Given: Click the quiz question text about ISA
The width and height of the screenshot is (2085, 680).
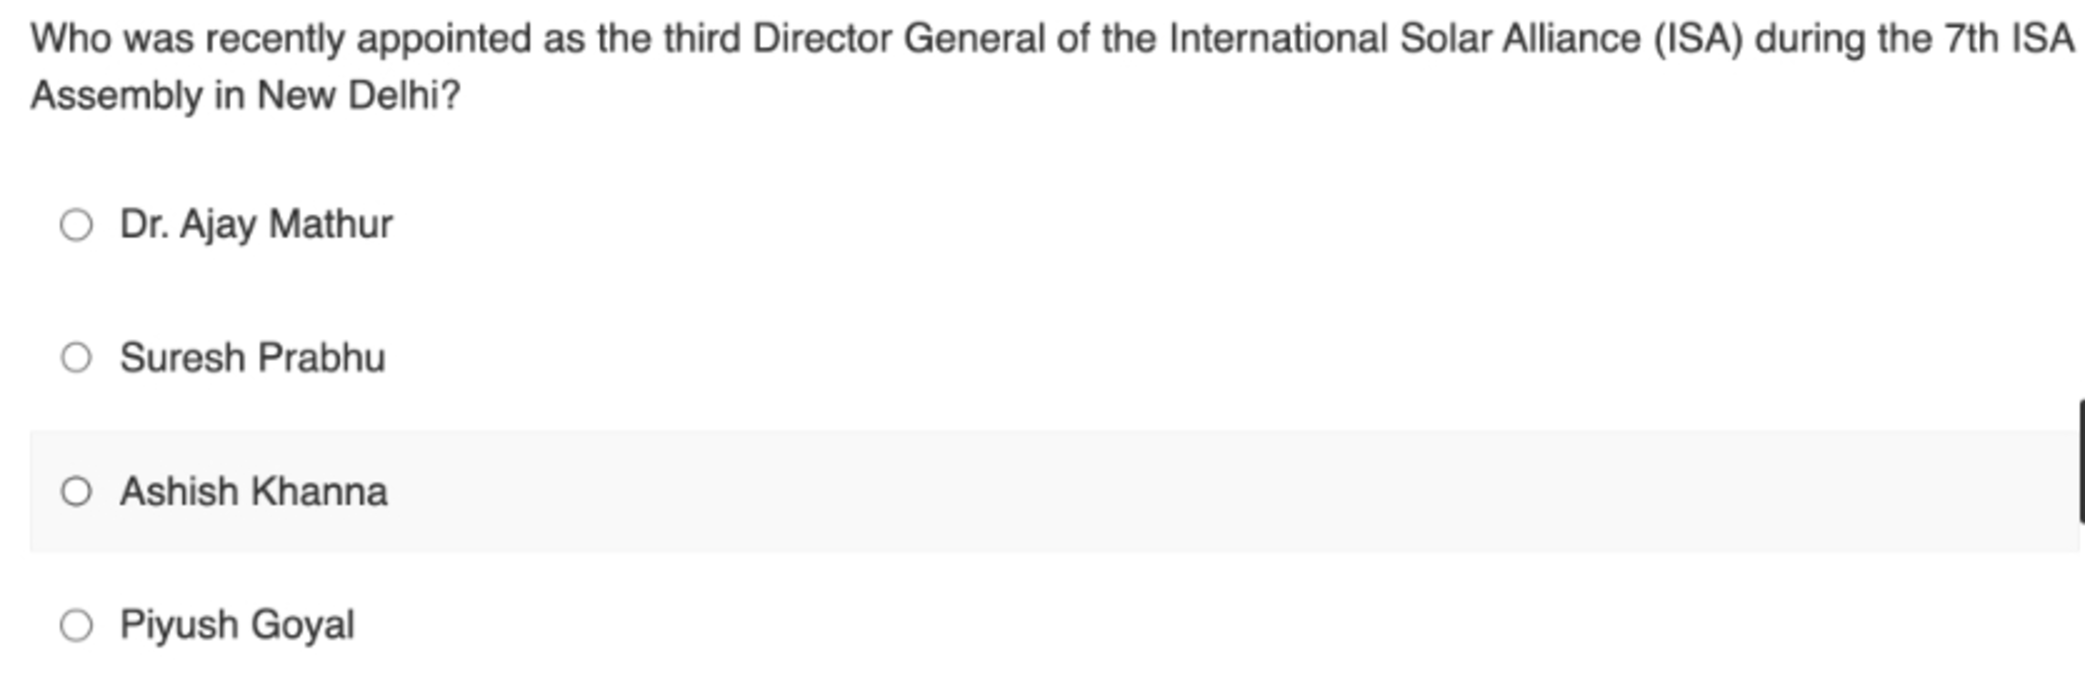Looking at the screenshot, I should point(1053,67).
